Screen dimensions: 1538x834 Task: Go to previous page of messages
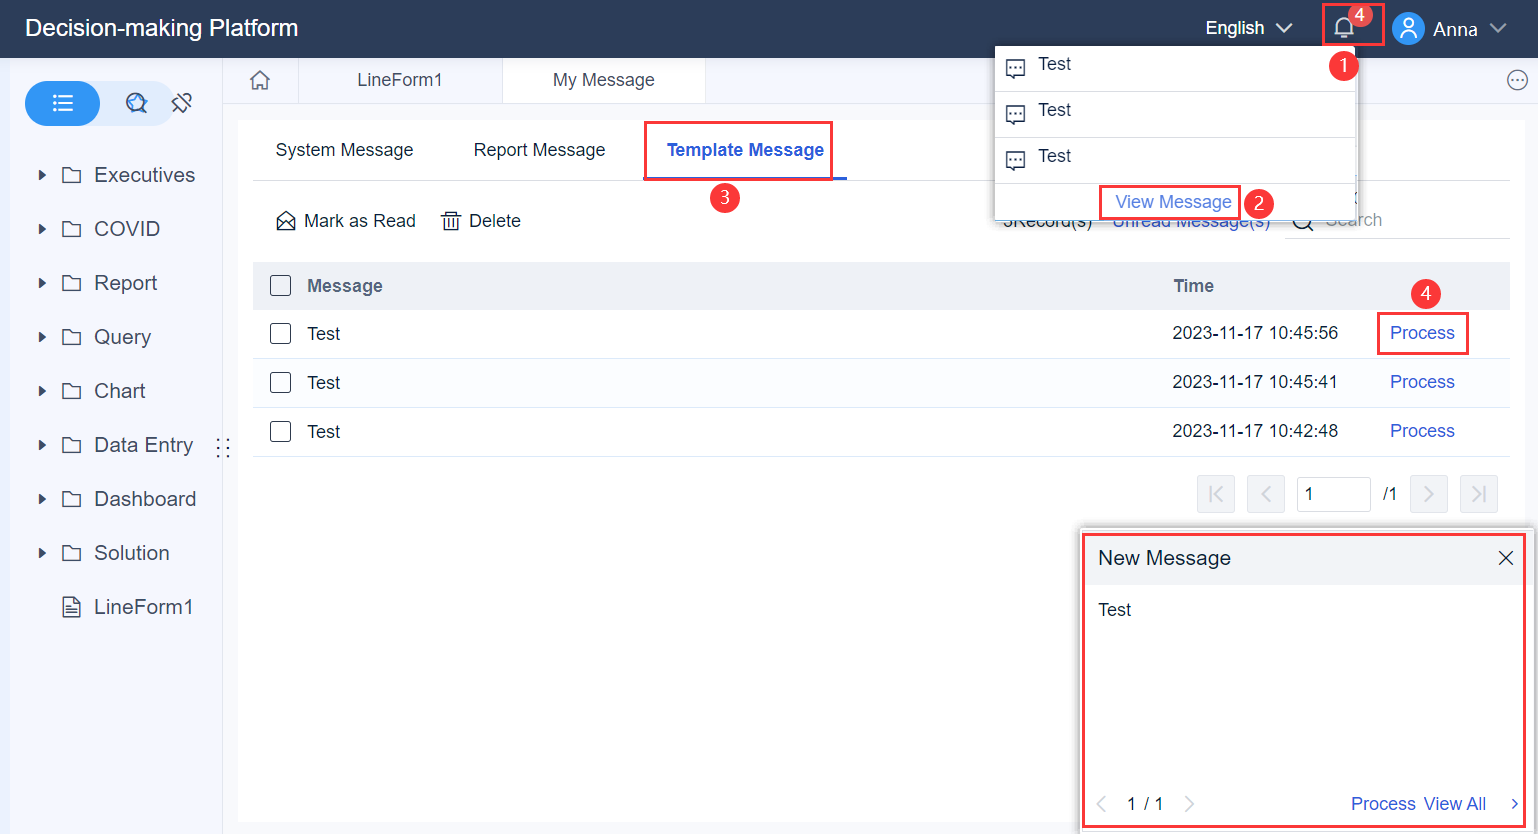pos(1266,494)
